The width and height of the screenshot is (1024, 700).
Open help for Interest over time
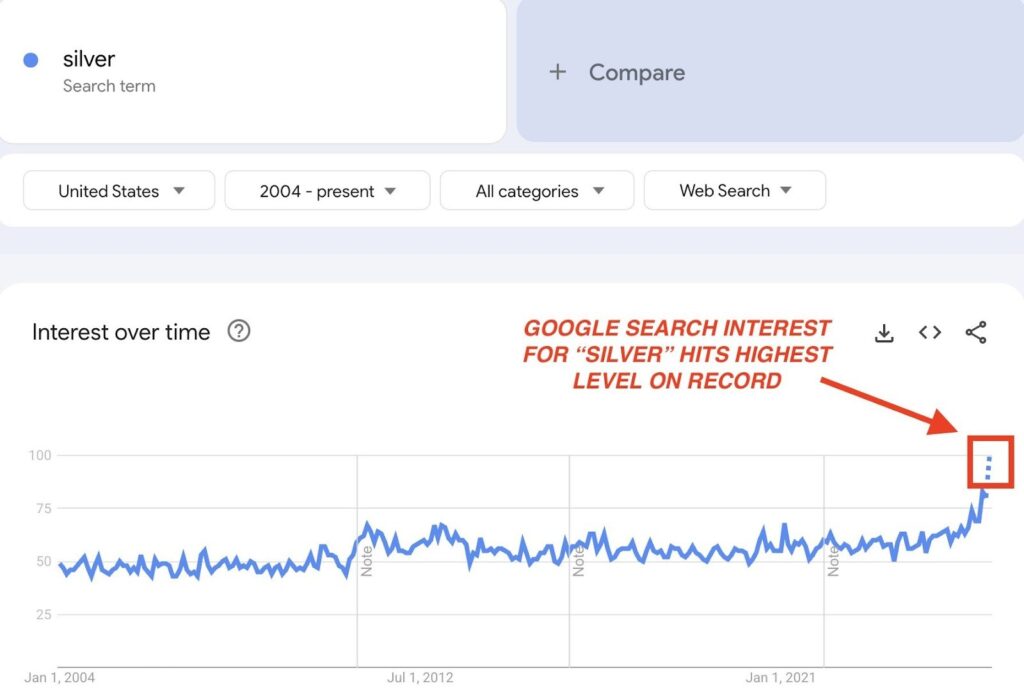[239, 331]
